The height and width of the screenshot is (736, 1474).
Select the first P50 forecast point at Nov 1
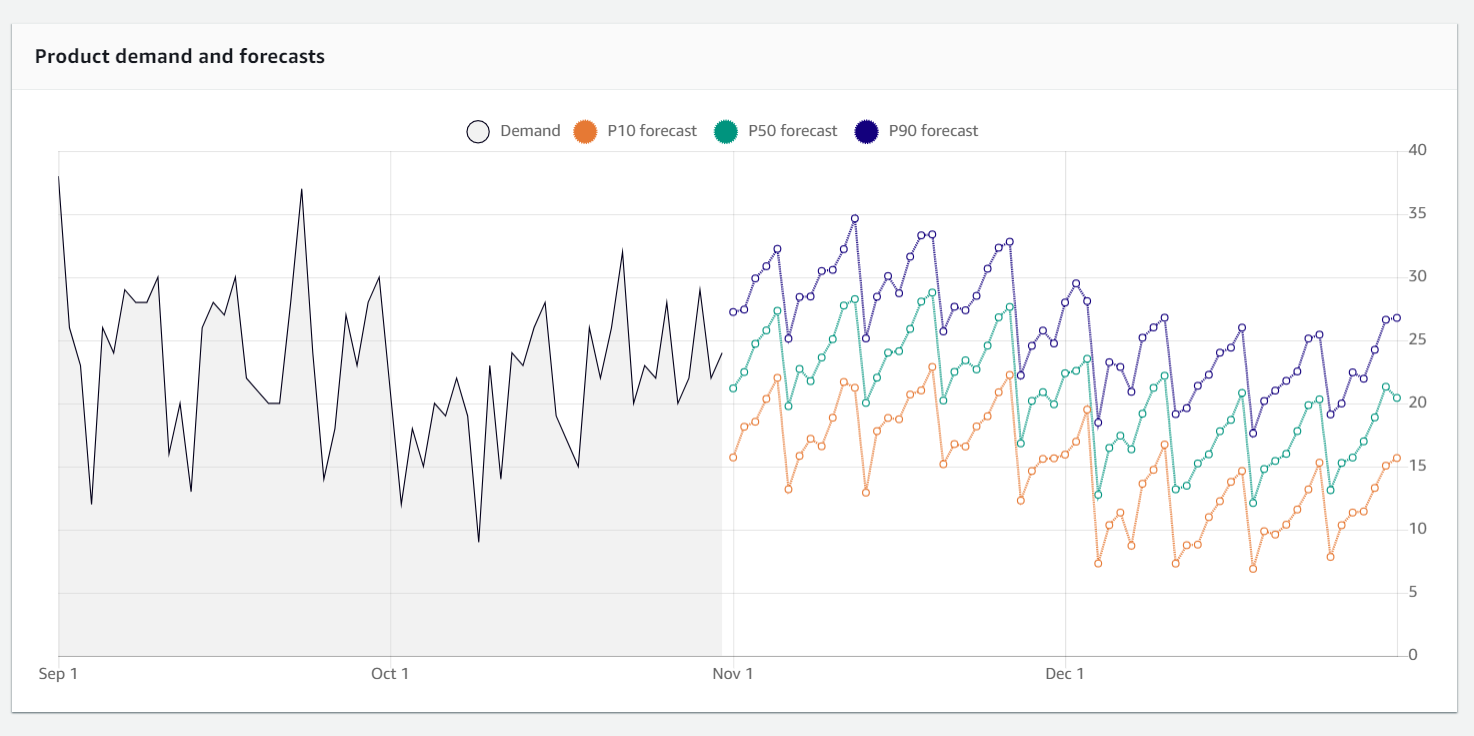point(733,388)
